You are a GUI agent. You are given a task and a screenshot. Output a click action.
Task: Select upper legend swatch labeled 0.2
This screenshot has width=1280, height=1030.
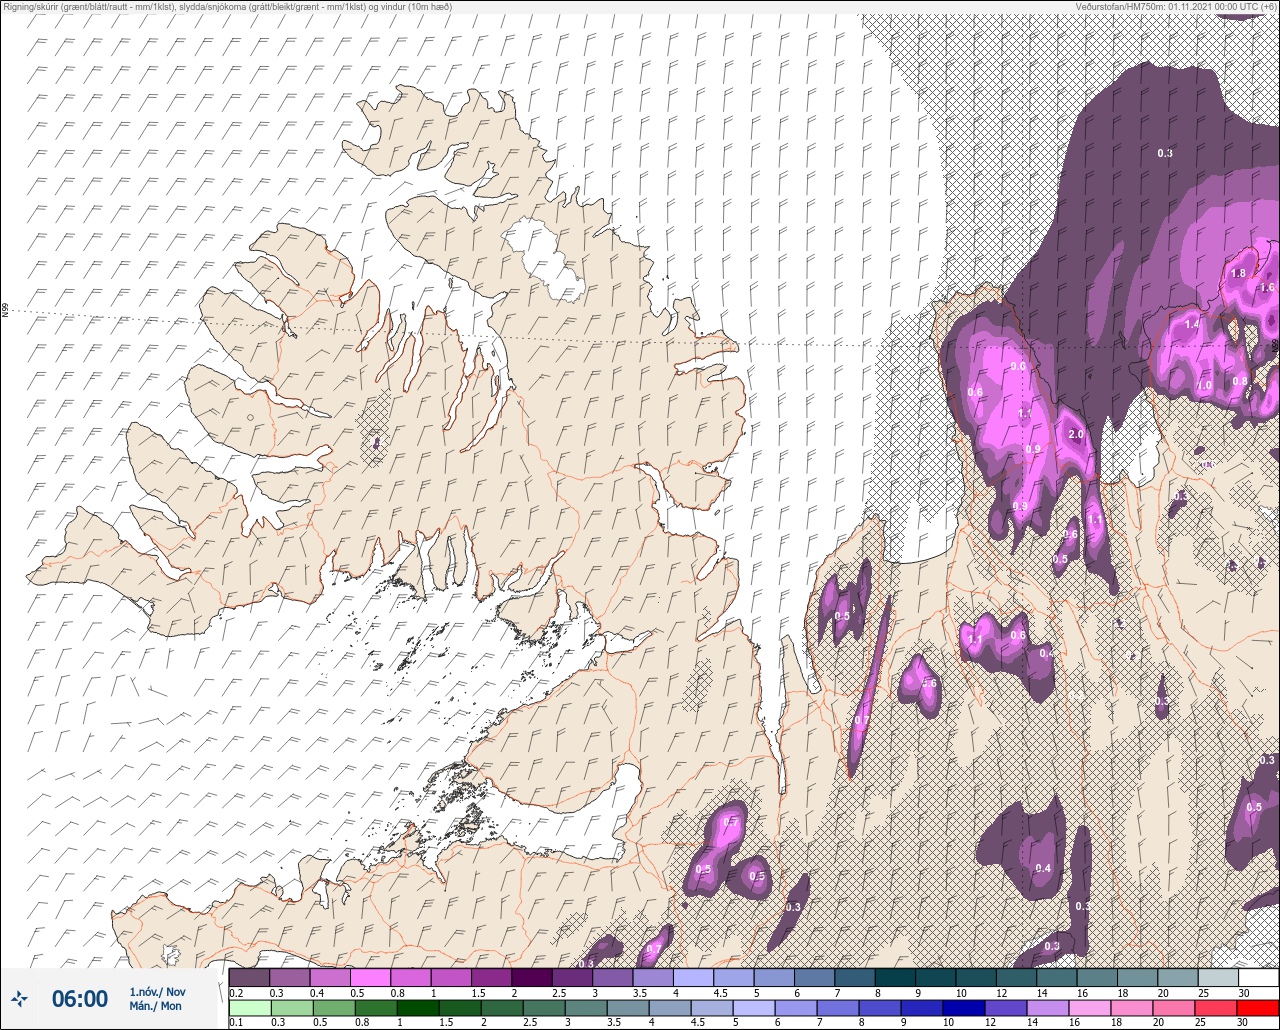[249, 977]
